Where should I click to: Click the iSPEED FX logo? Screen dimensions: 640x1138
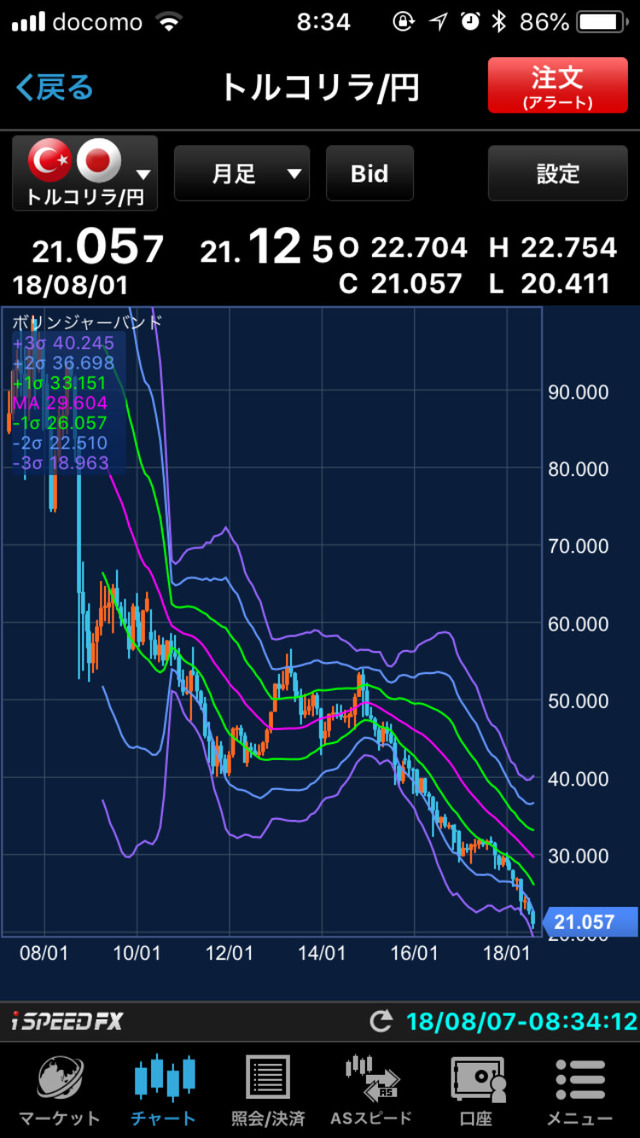[x=67, y=1022]
